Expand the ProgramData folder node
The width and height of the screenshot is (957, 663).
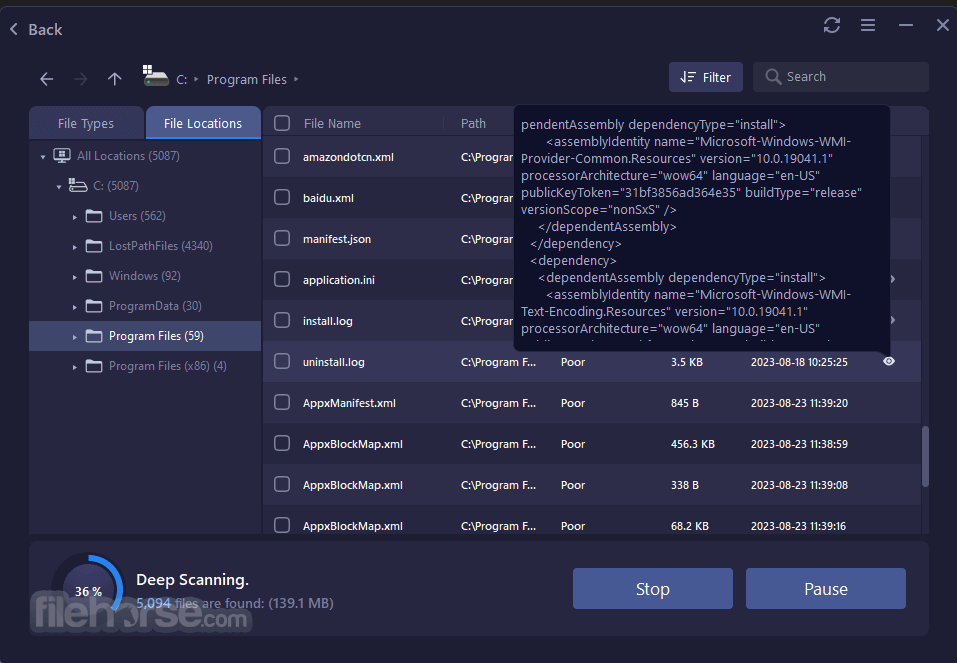click(74, 307)
